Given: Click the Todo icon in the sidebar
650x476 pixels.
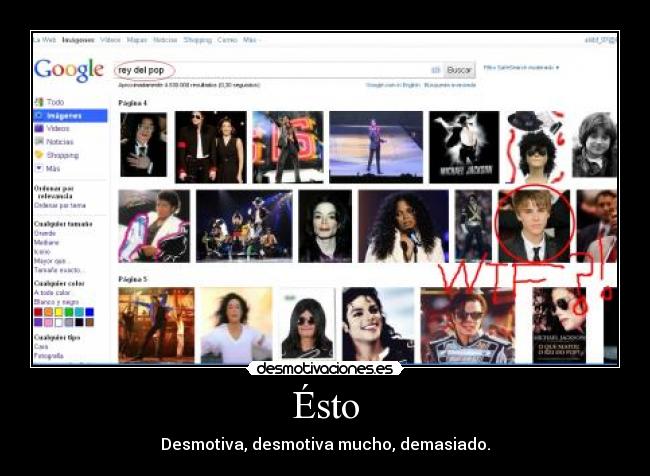Looking at the screenshot, I should coord(39,102).
